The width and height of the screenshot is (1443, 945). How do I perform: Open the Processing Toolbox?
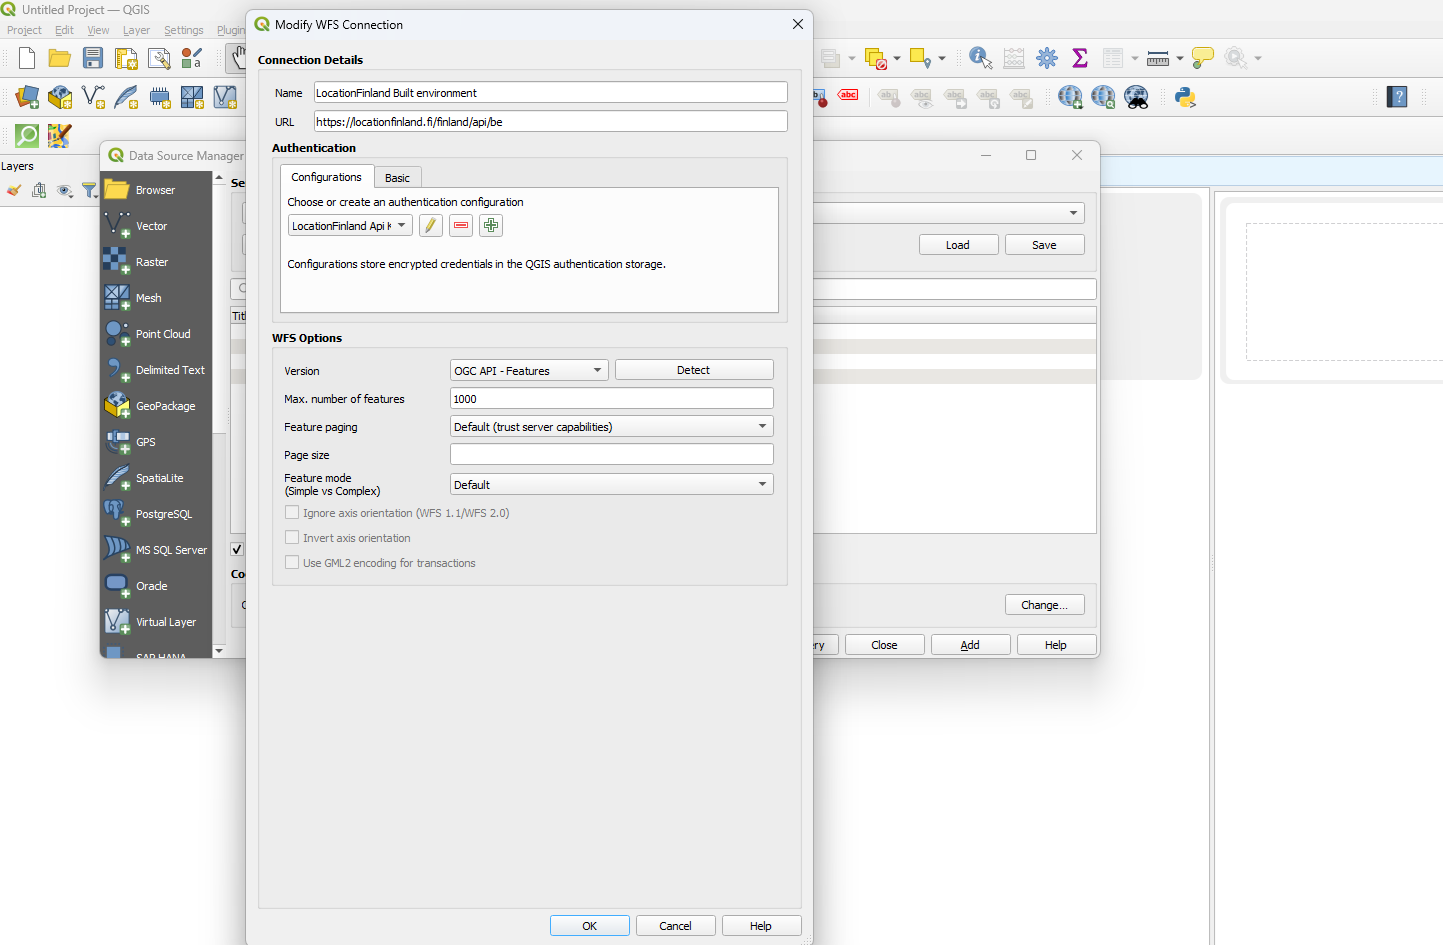click(x=1047, y=57)
